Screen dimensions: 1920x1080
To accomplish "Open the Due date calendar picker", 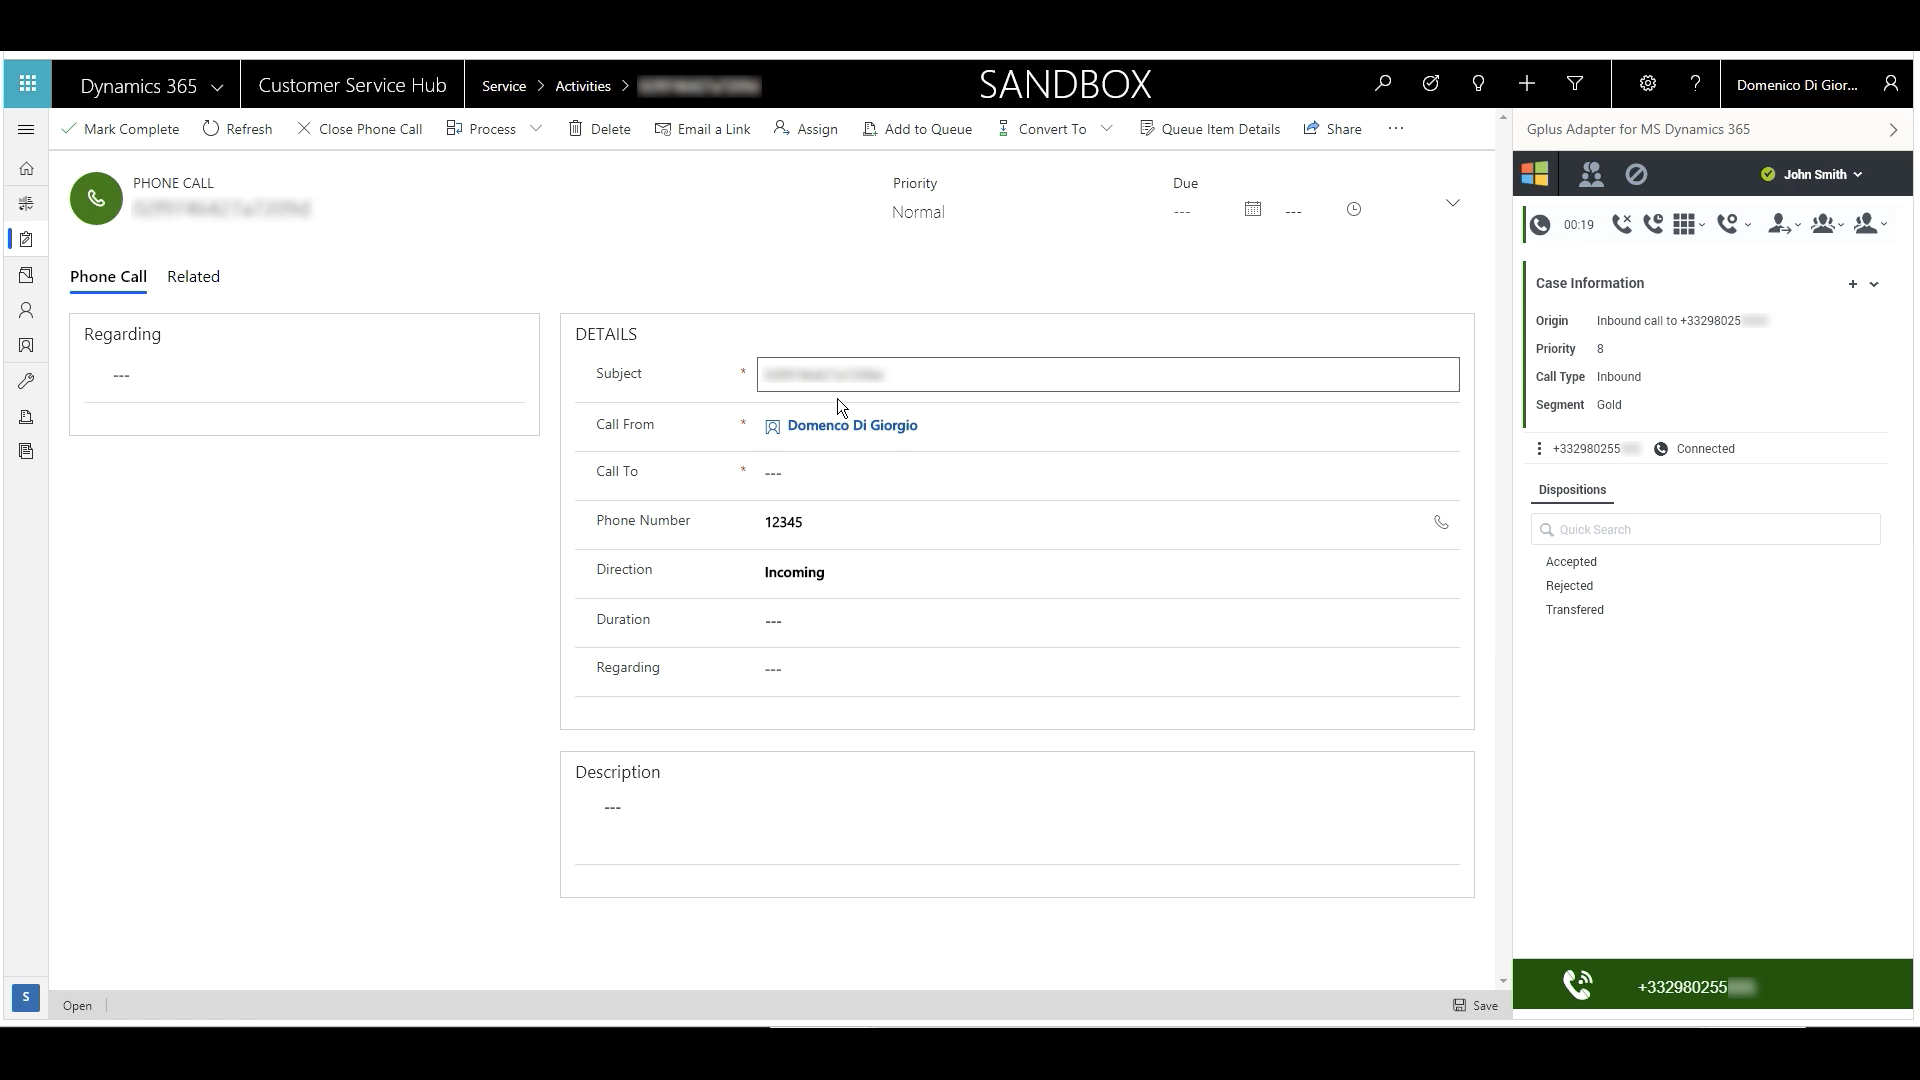I will (x=1253, y=209).
